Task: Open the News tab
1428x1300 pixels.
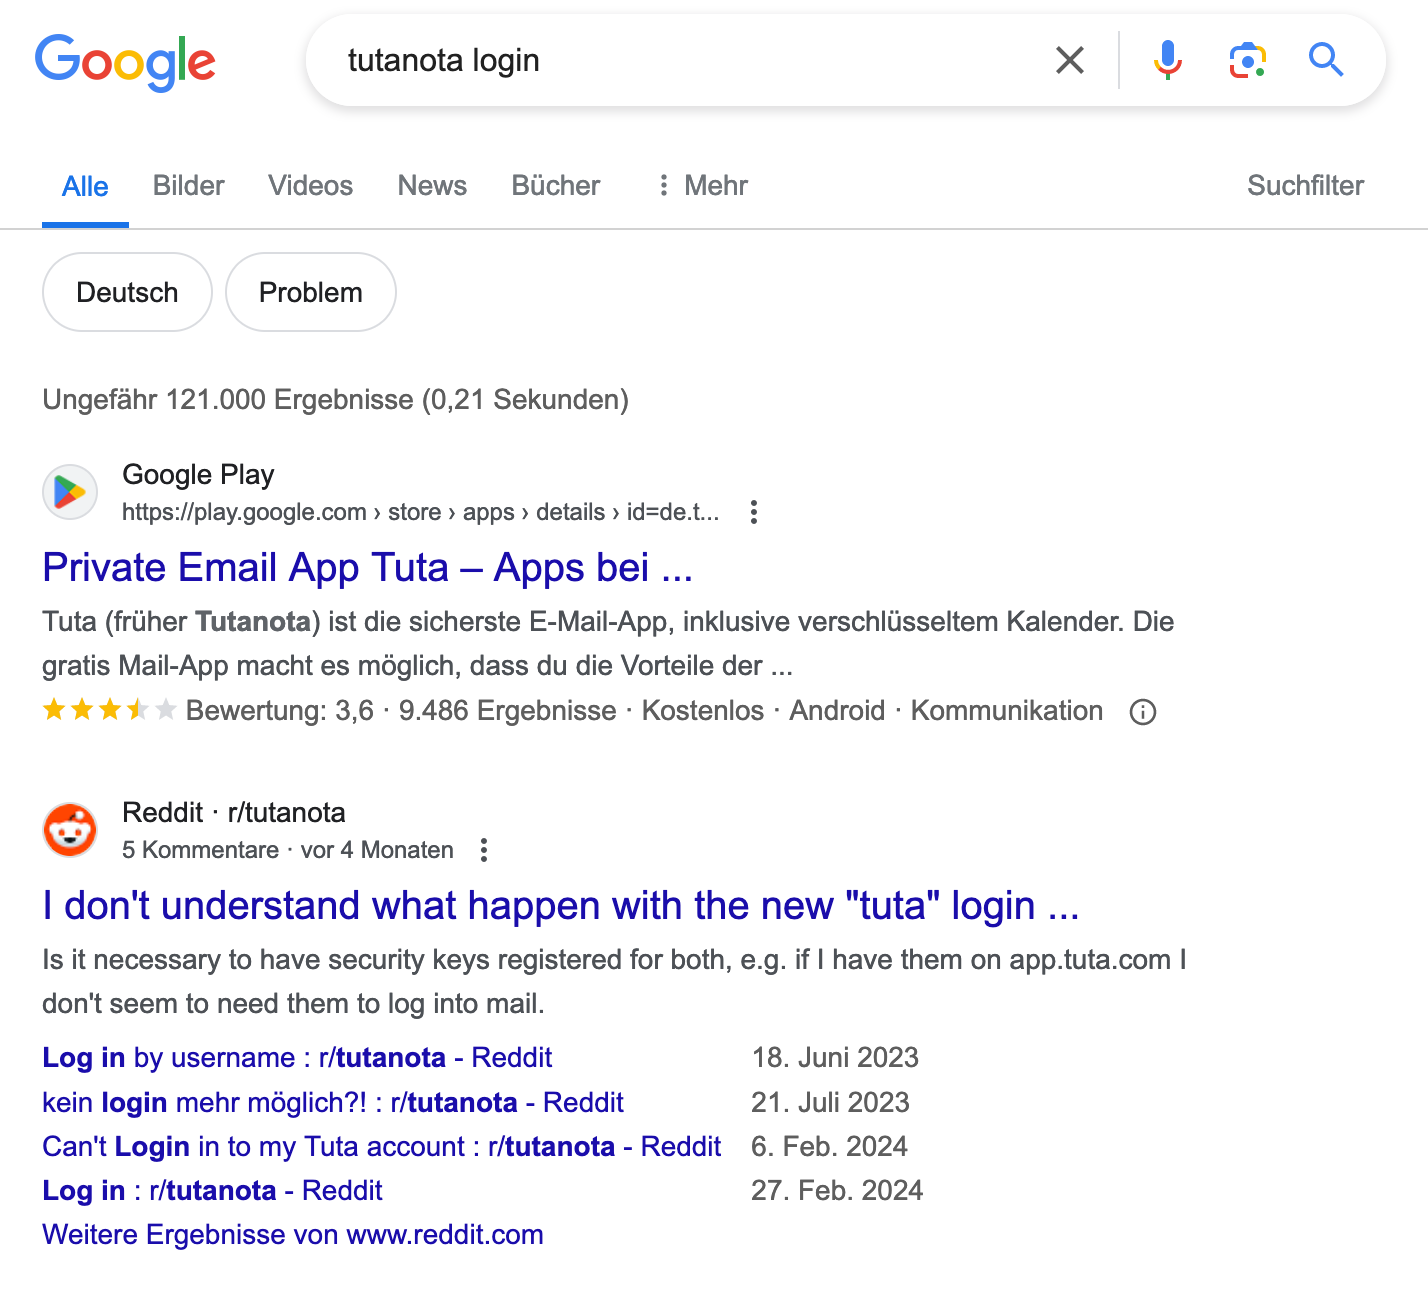Action: point(432,186)
